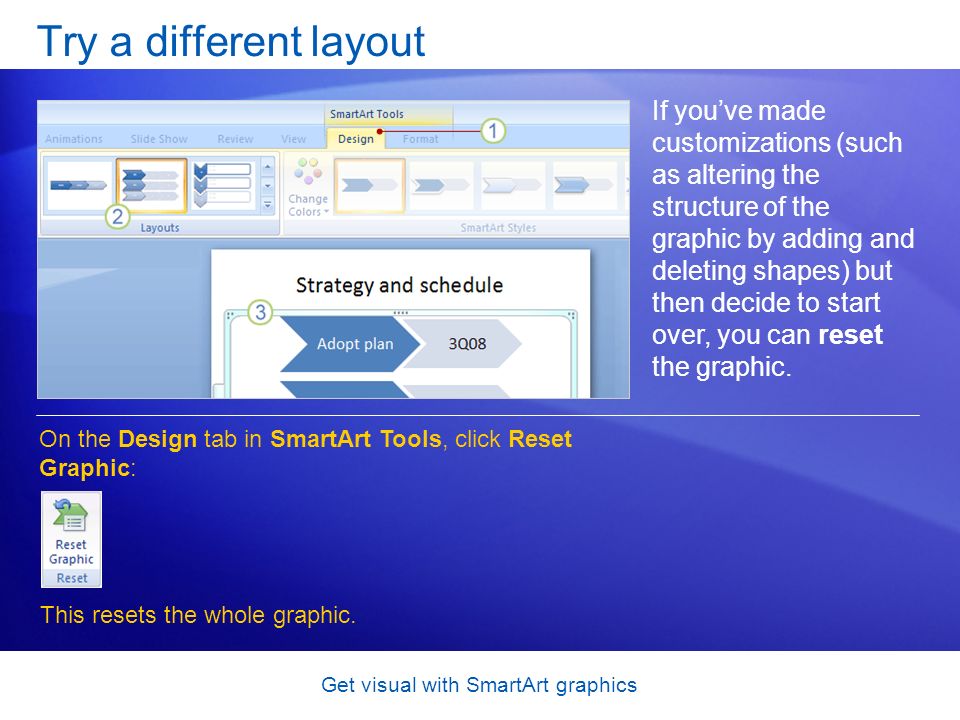This screenshot has height=720, width=960.
Task: Pick the highlighted chevron list layout
Action: [151, 185]
